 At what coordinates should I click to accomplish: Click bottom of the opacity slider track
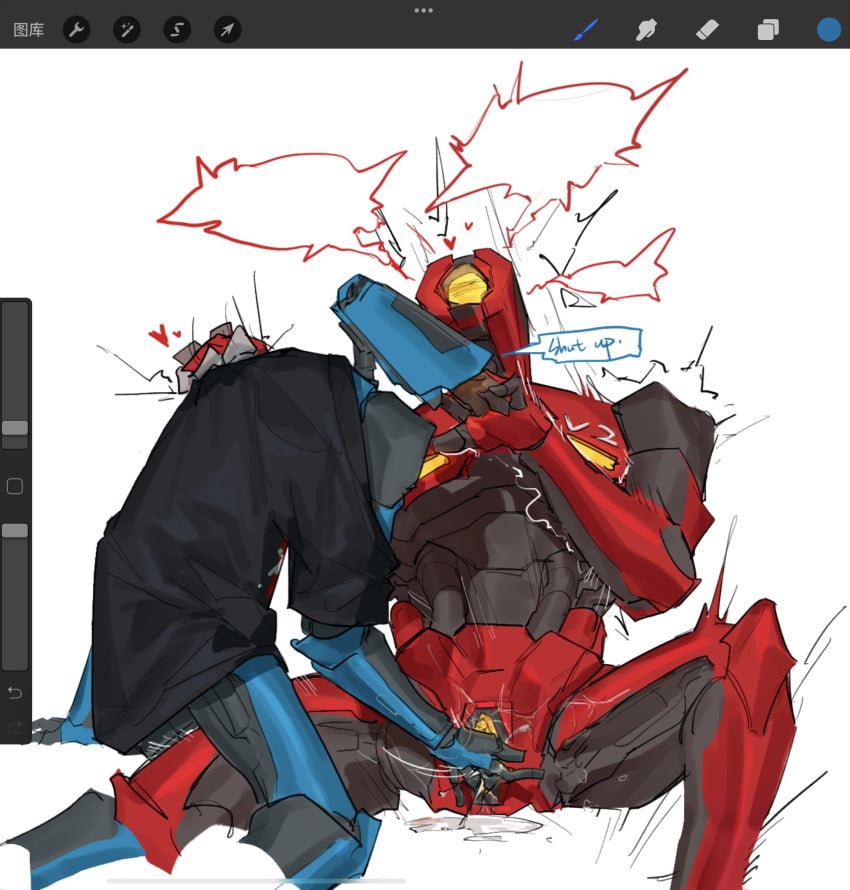coord(15,660)
